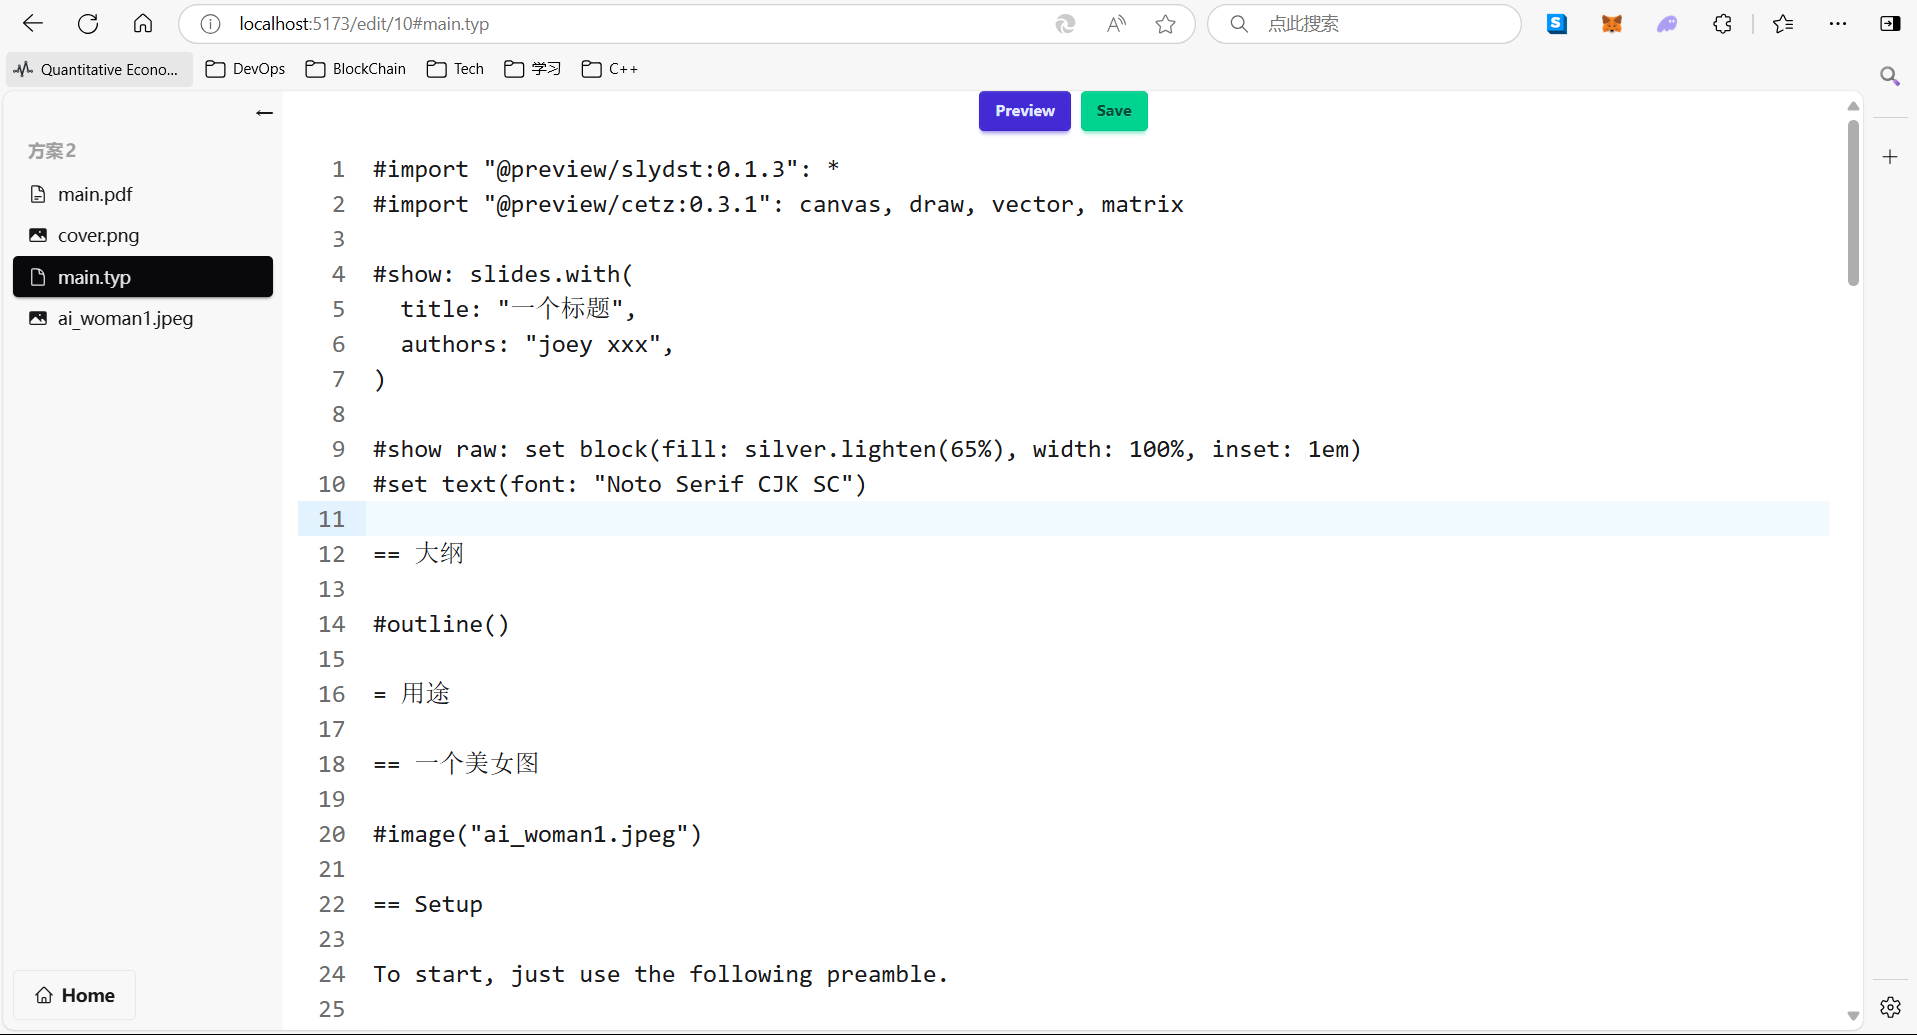Click the green Save button

[1113, 111]
